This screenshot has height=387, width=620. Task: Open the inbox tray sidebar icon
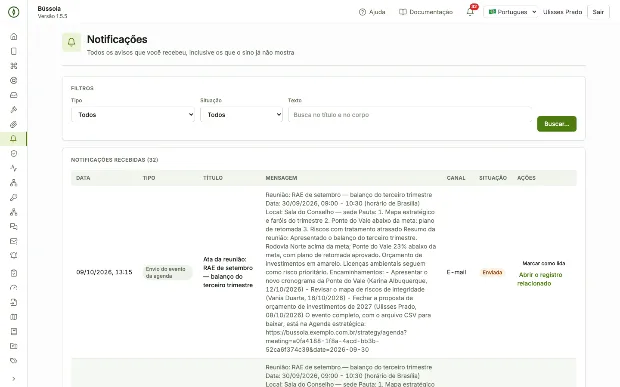(13, 95)
